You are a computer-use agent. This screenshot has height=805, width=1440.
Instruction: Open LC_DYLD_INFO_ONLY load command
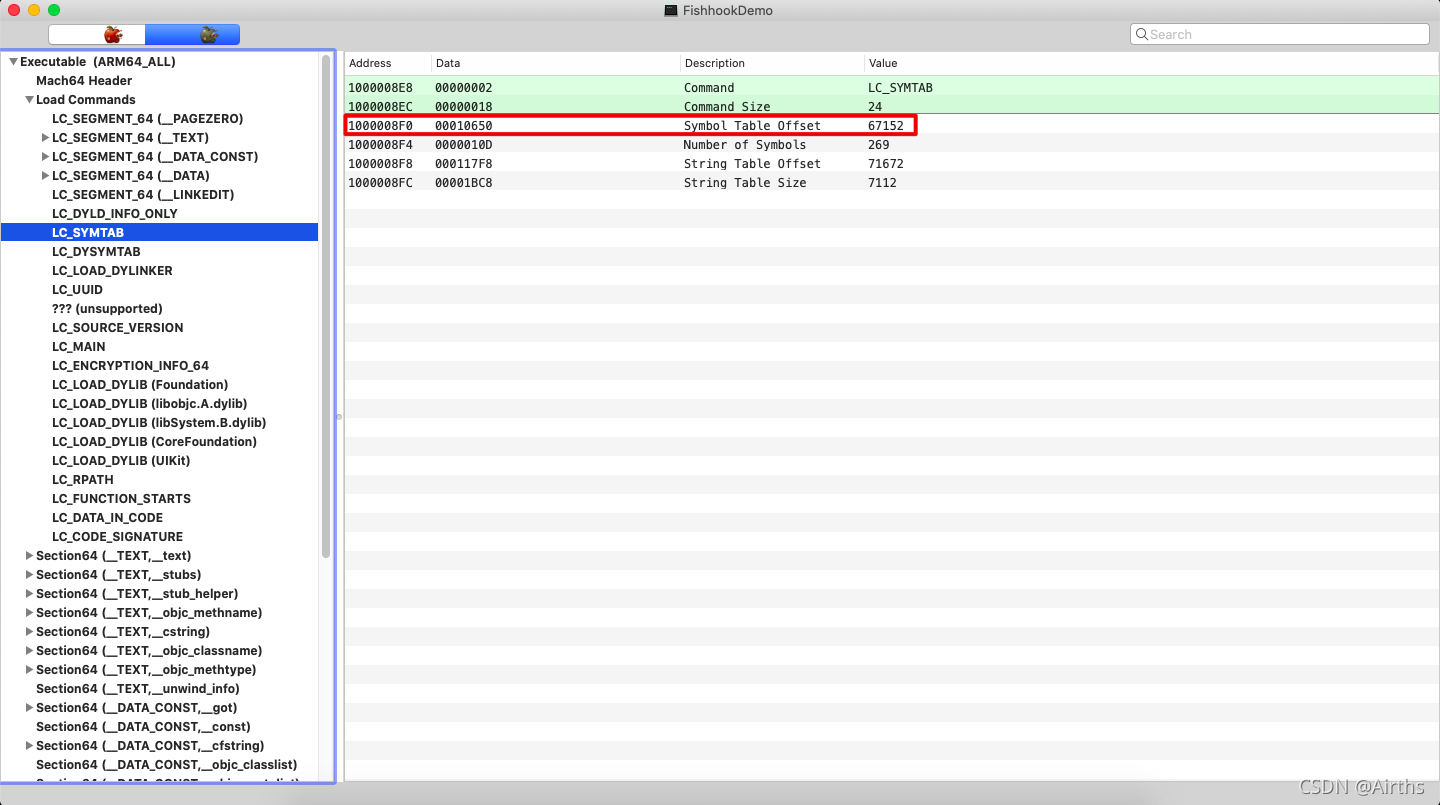115,214
